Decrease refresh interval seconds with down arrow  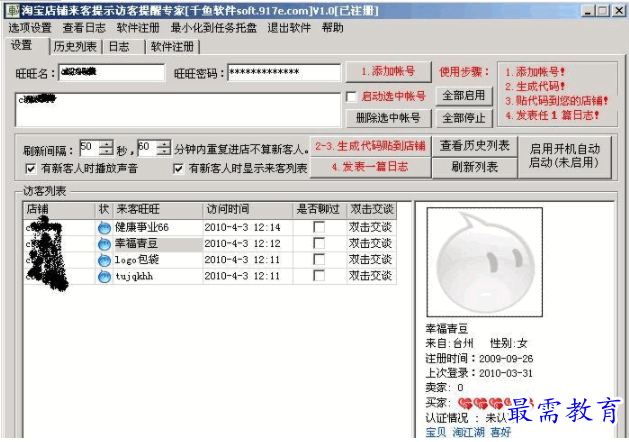click(106, 152)
